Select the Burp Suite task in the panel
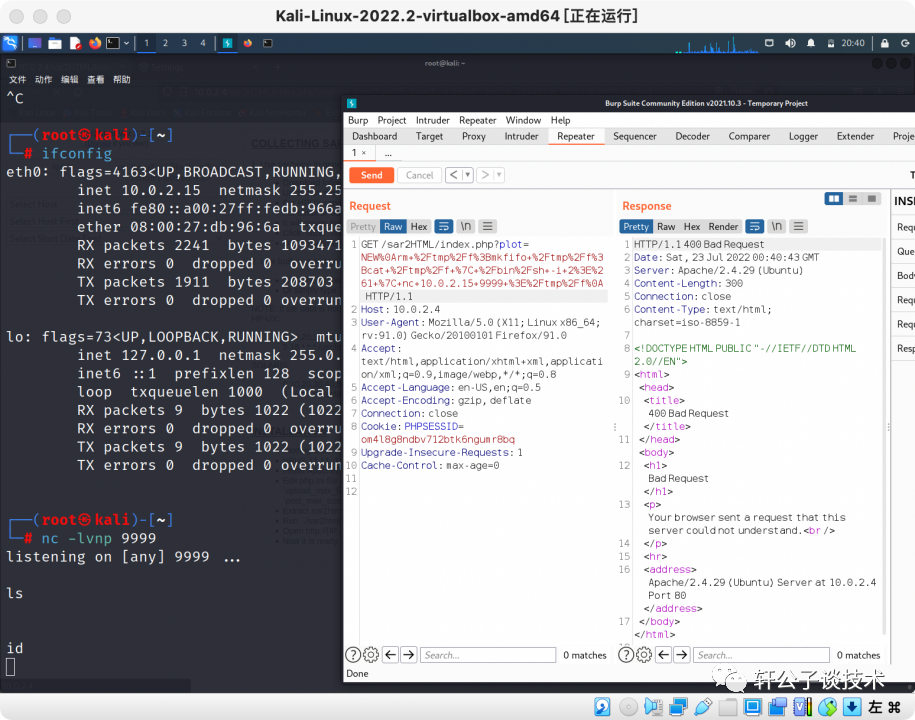Screen dimensions: 915x720 click(228, 43)
